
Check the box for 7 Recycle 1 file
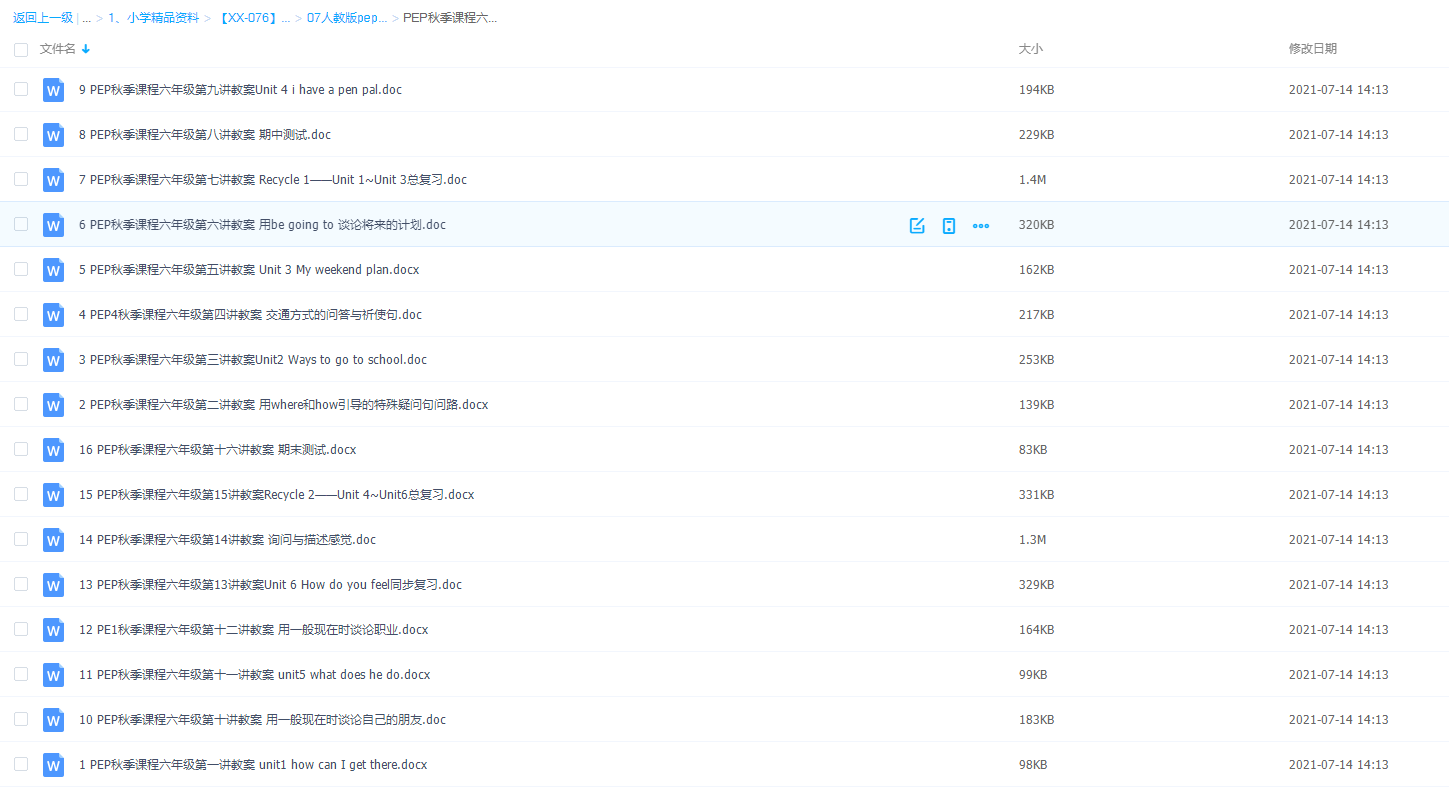(x=21, y=179)
